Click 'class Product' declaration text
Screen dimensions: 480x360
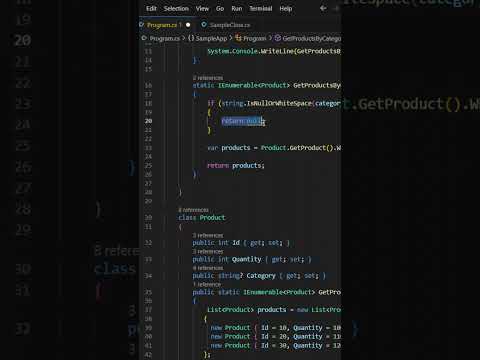coord(202,218)
